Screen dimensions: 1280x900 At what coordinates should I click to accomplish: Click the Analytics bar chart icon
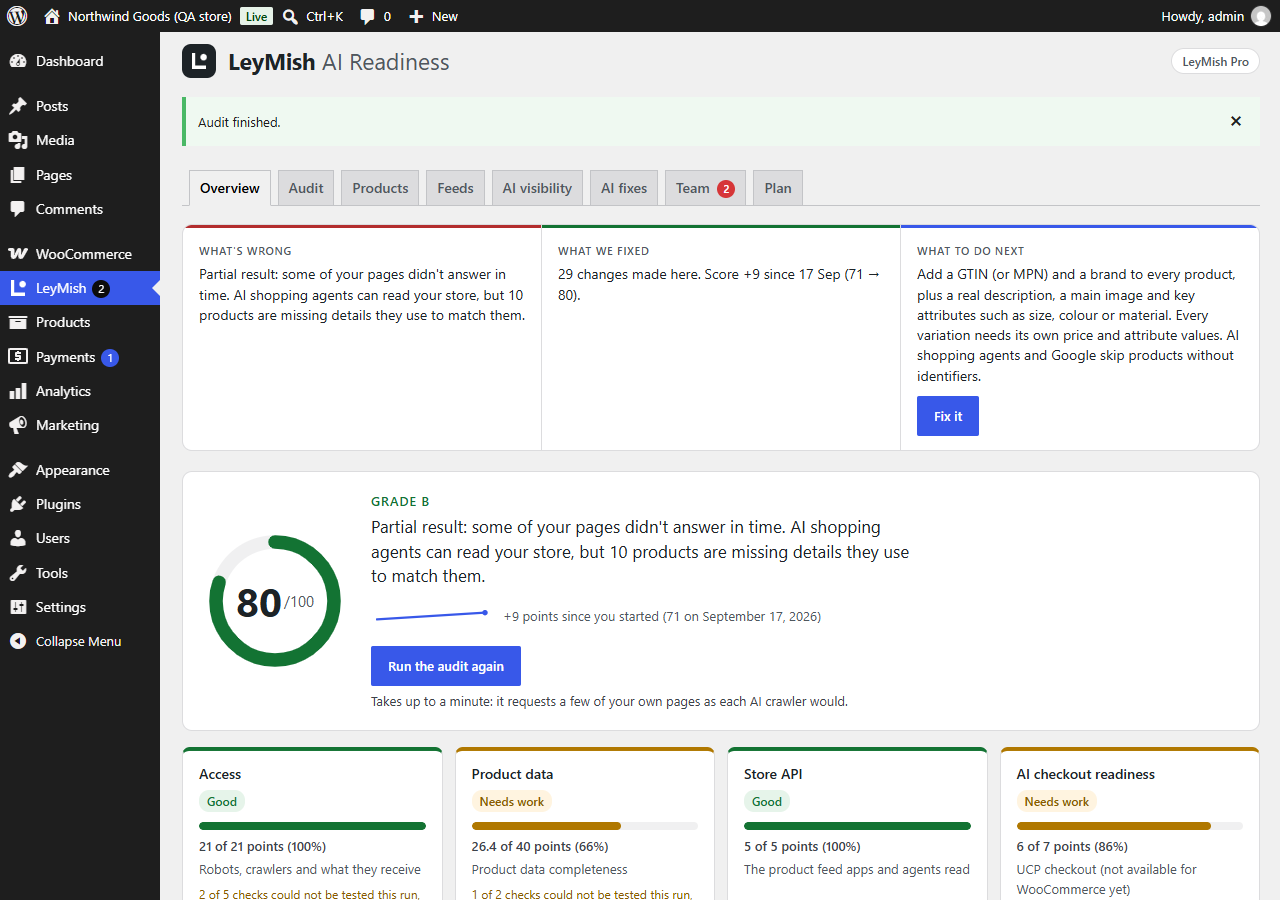[x=18, y=391]
